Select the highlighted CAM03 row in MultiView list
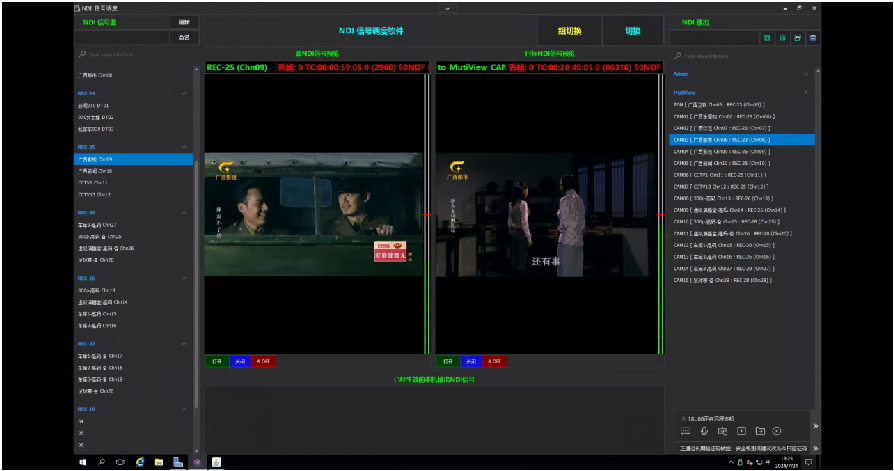Screen dimensions: 894x471 [x=742, y=140]
